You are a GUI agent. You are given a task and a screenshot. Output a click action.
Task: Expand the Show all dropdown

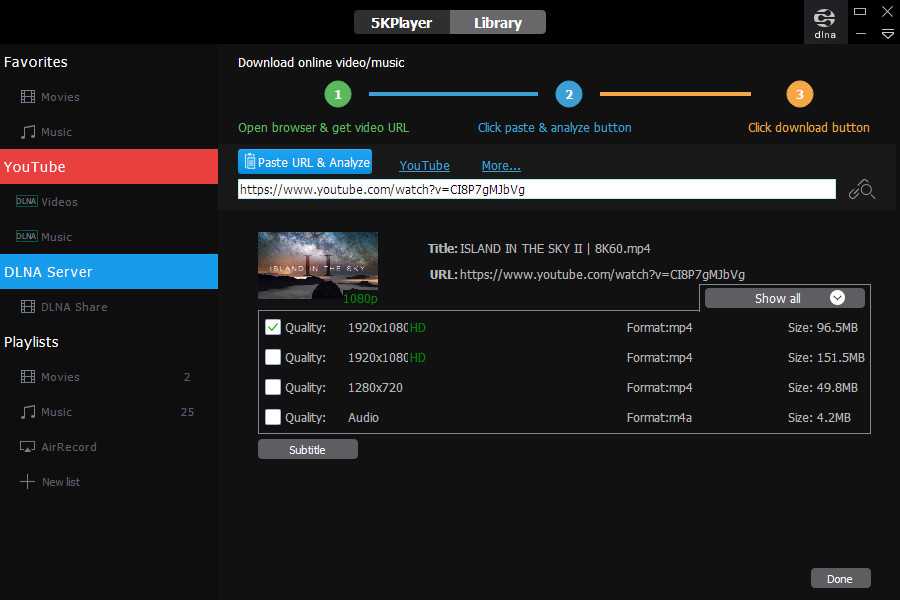(784, 298)
